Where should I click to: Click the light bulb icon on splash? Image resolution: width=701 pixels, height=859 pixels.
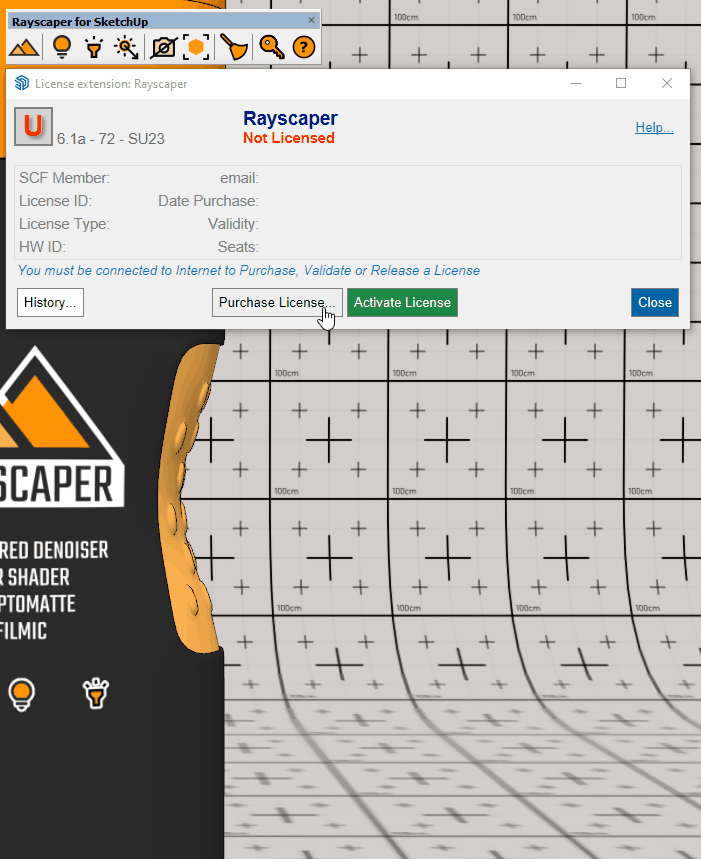click(x=22, y=694)
